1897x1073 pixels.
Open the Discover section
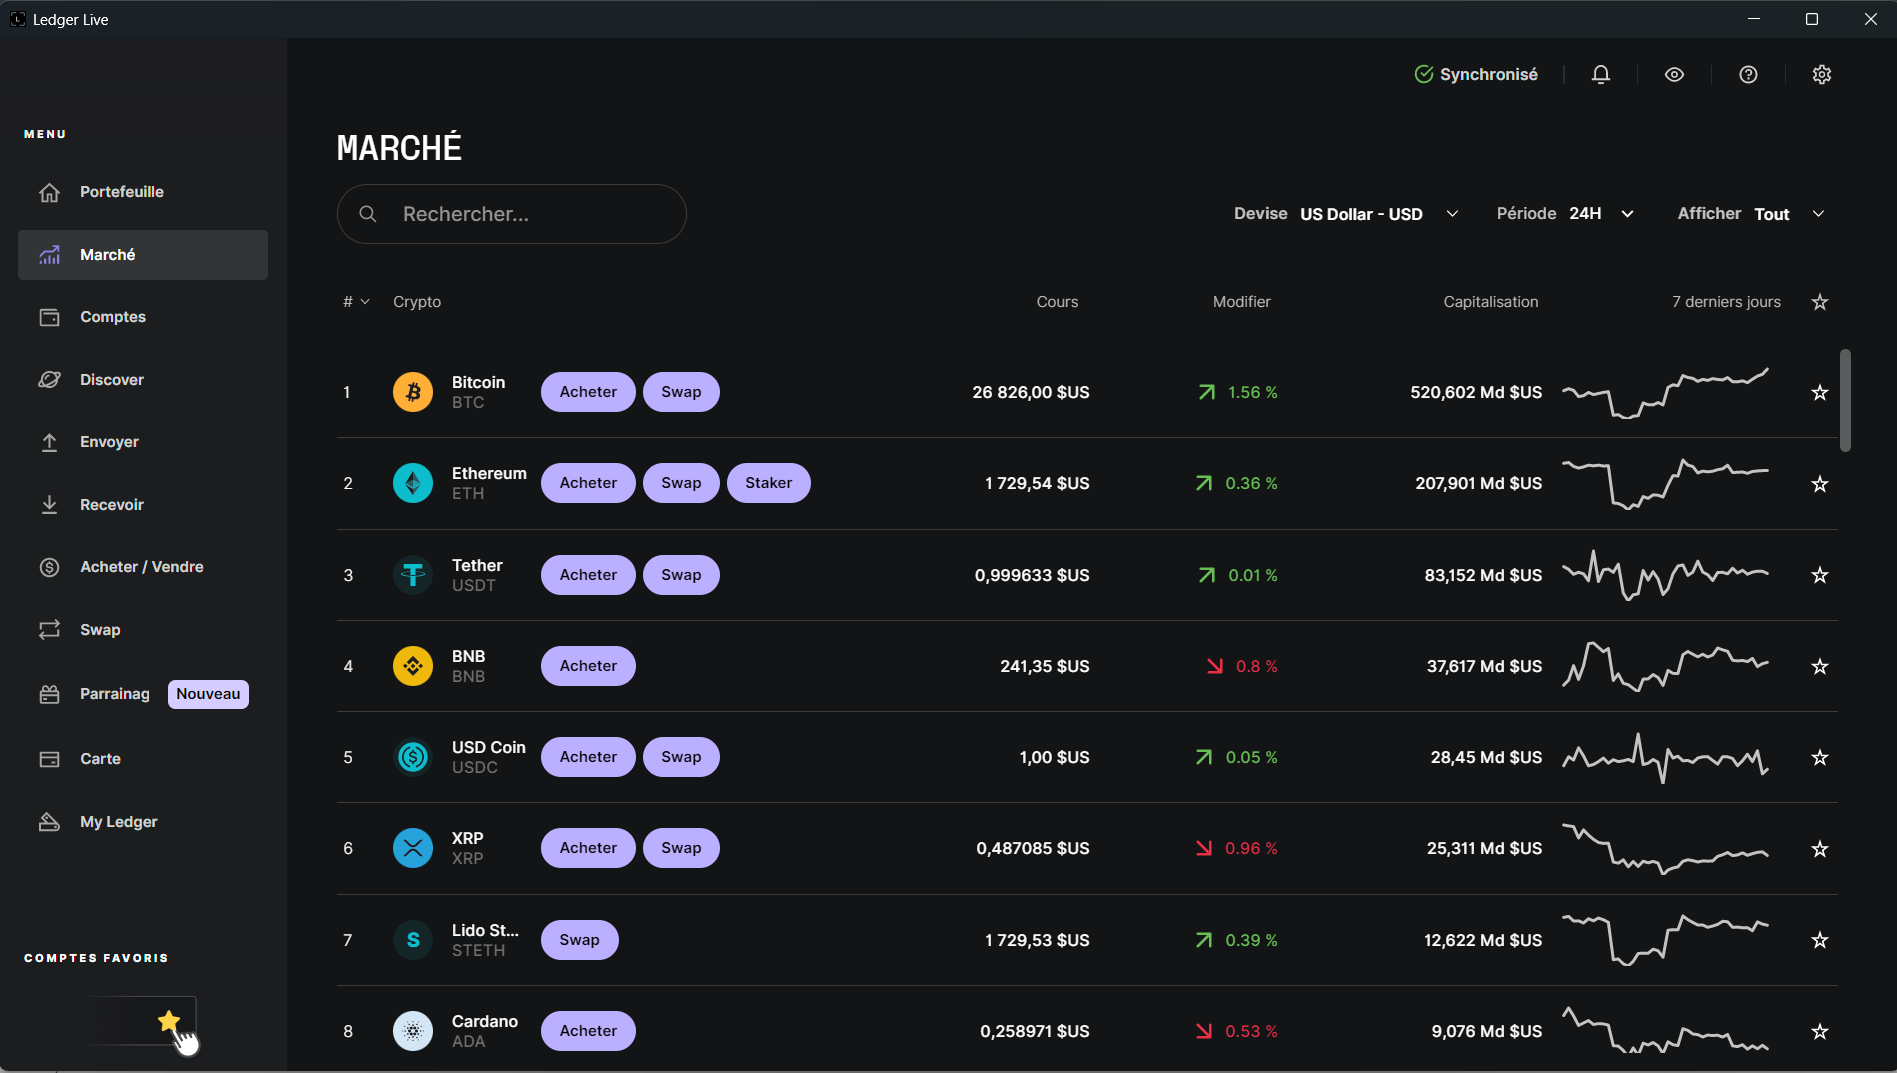(x=143, y=380)
